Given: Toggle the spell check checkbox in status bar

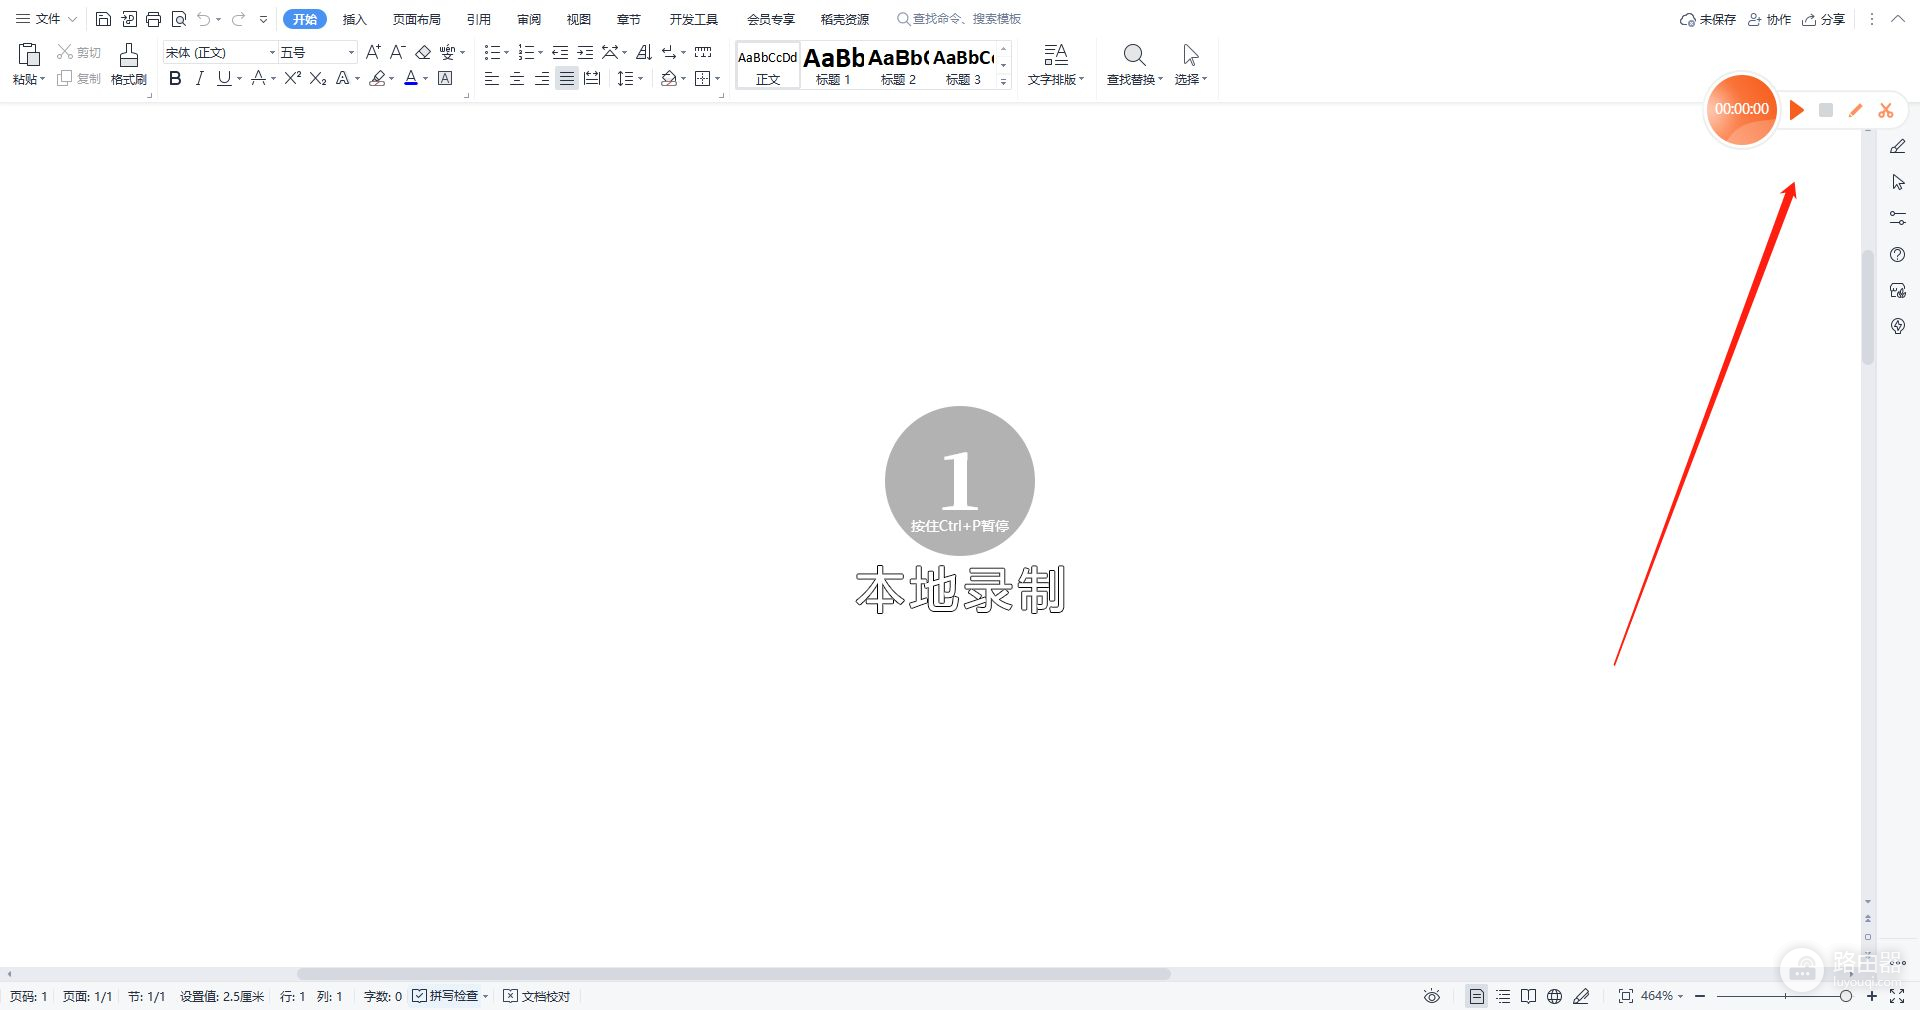Looking at the screenshot, I should [420, 996].
